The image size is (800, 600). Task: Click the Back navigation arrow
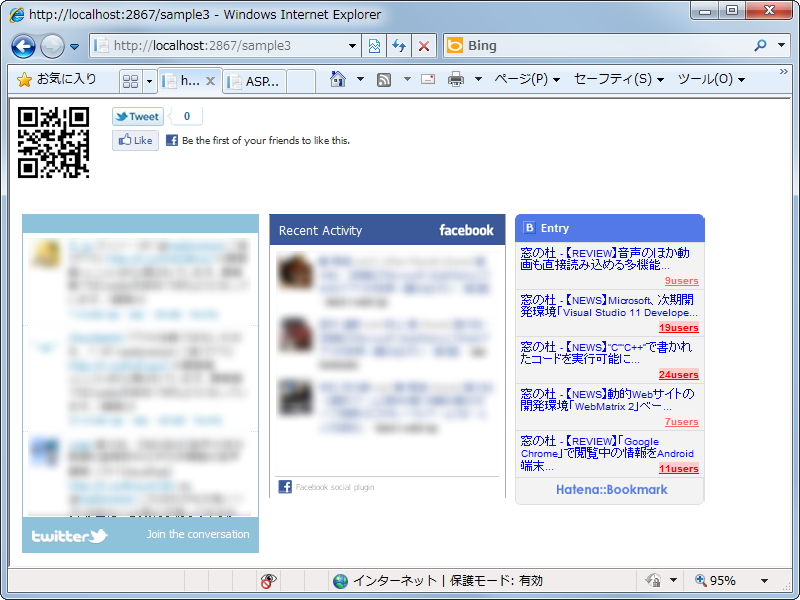tap(23, 46)
